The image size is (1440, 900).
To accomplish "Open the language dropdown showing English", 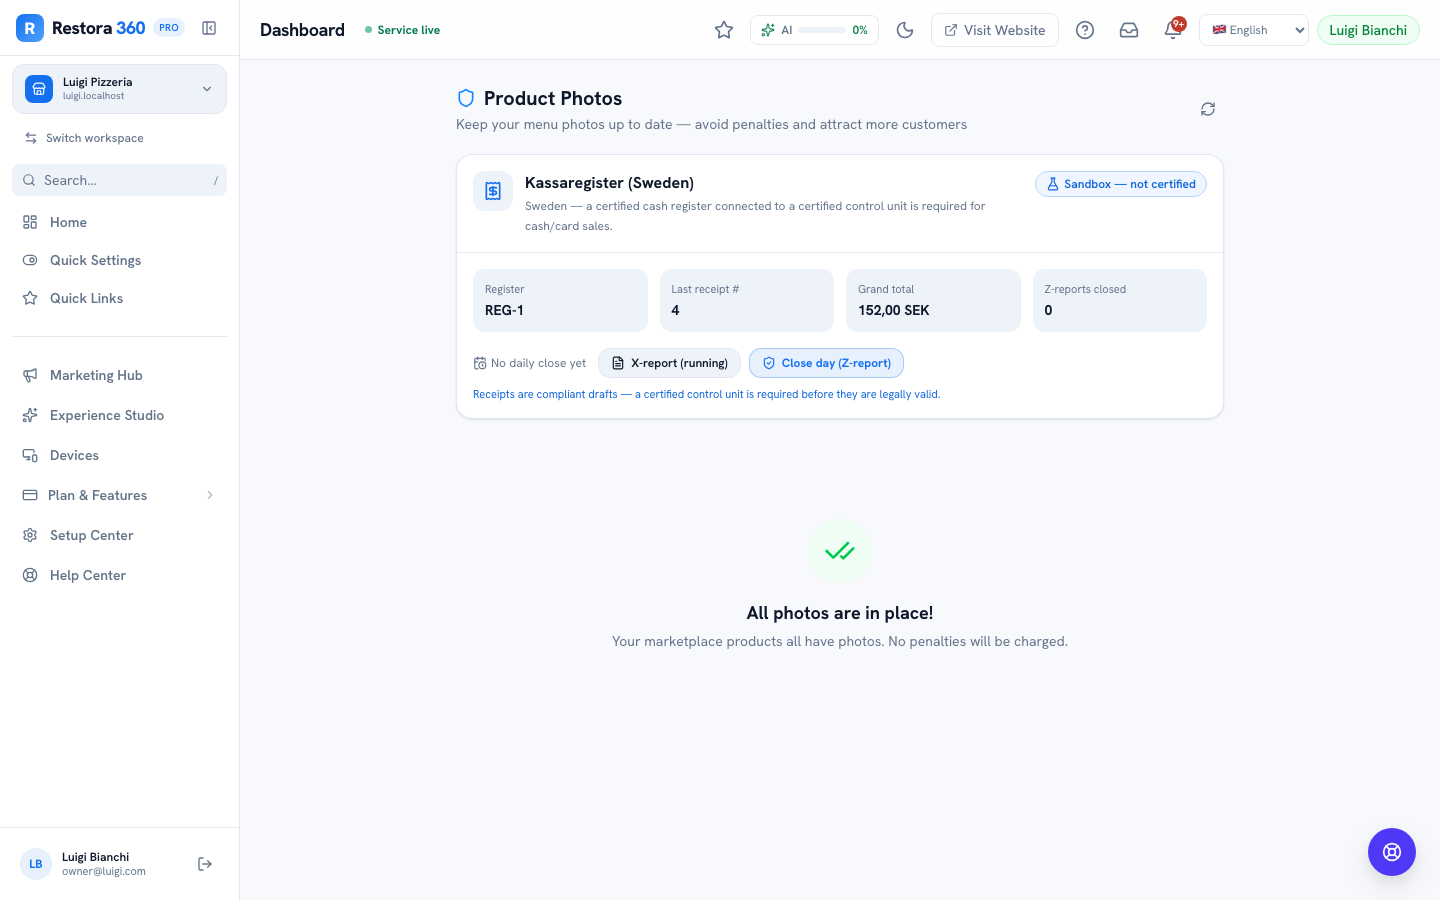I will click(x=1254, y=30).
